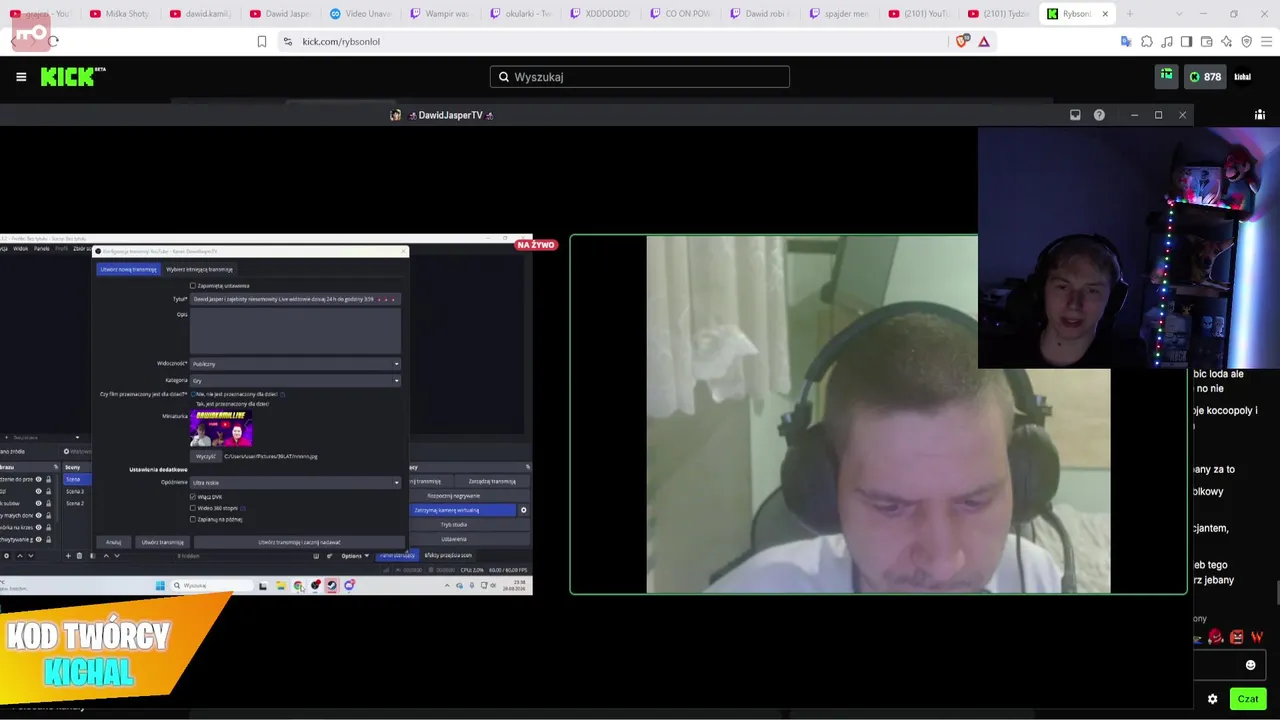Screen dimensions: 1280x720
Task: Open the 878 points balance button
Action: pos(1205,77)
